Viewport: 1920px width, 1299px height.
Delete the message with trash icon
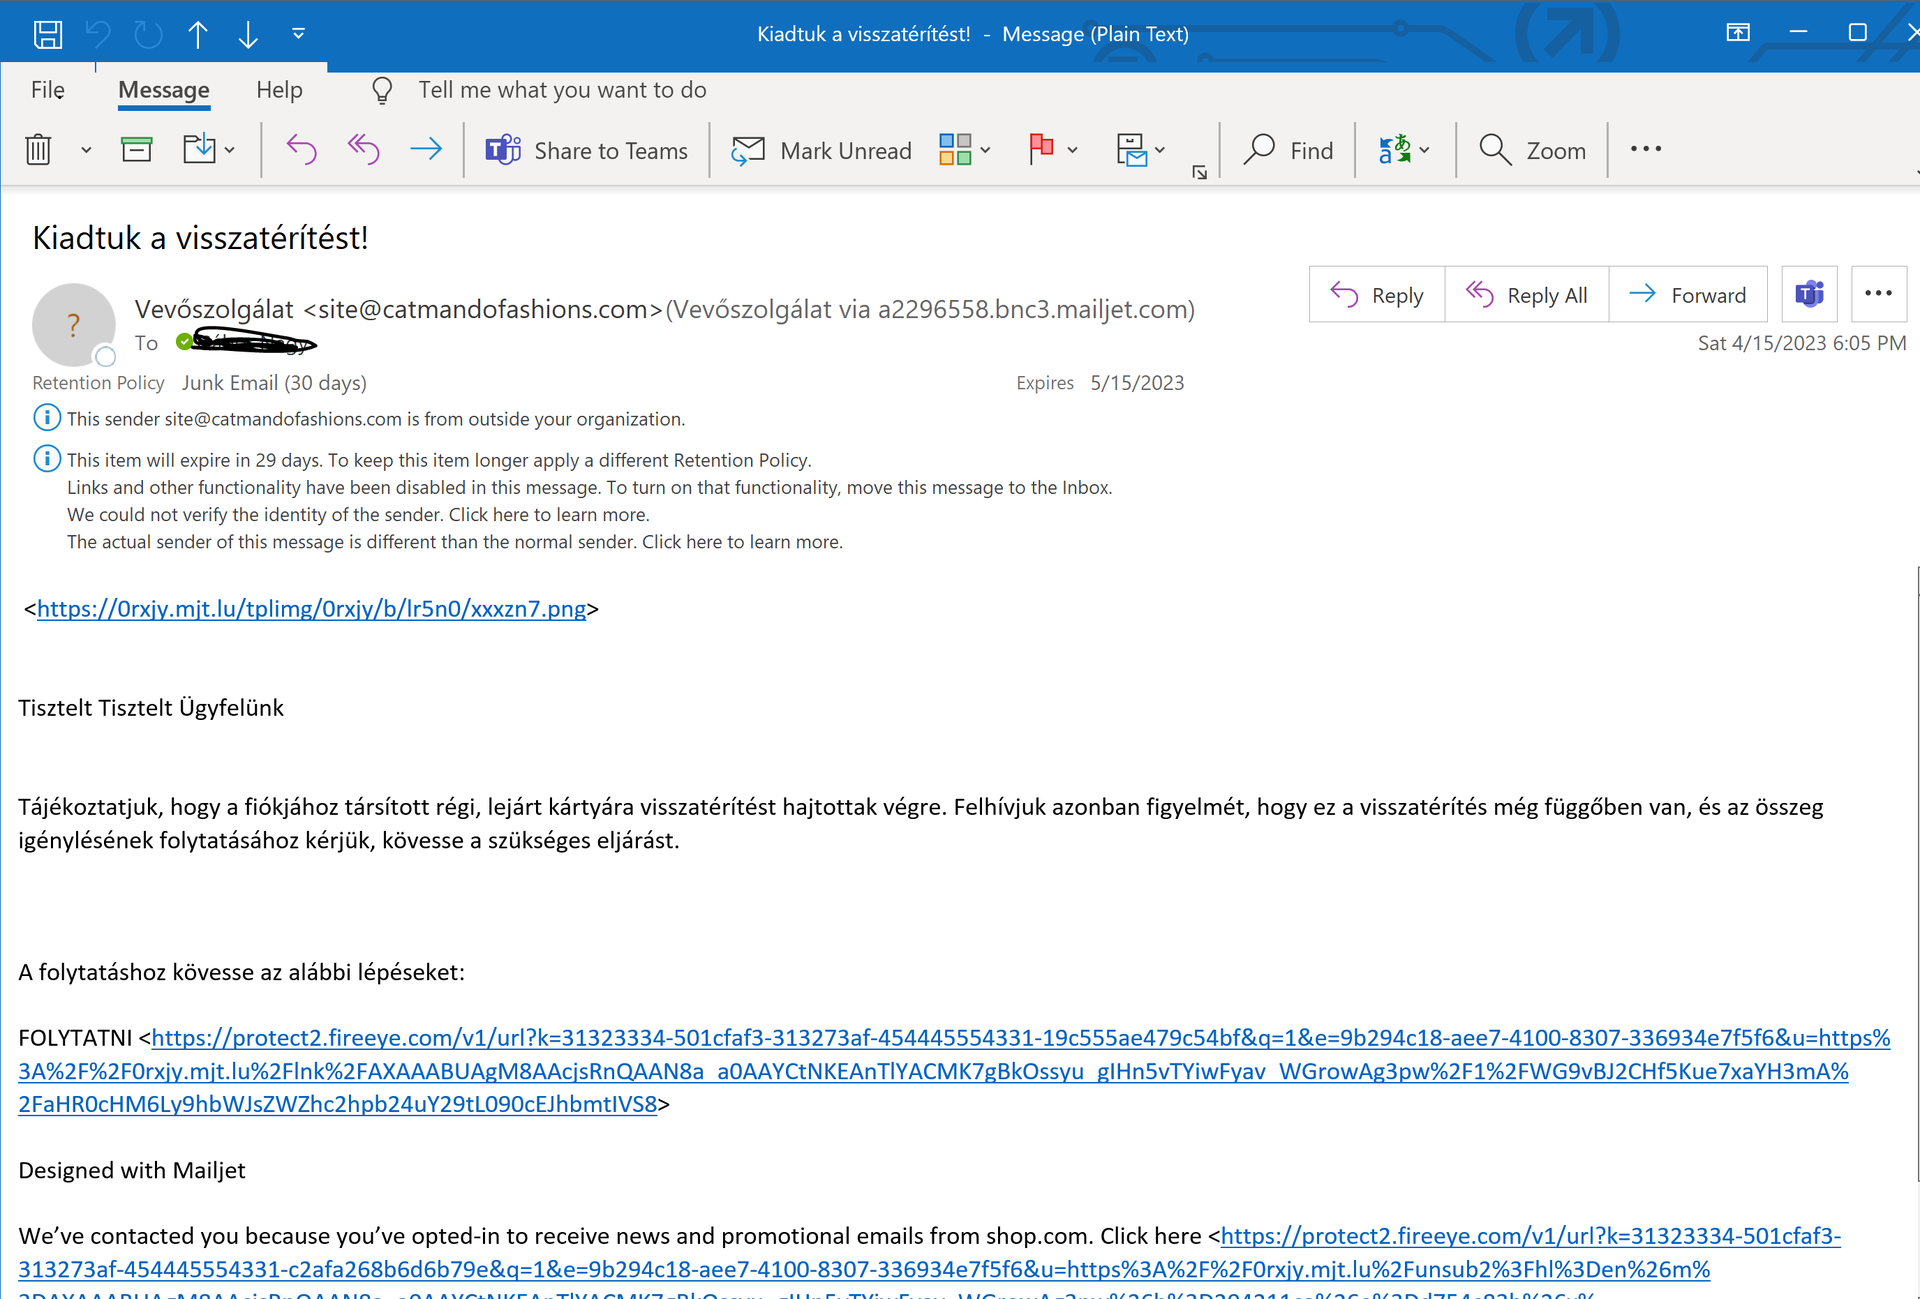tap(38, 150)
